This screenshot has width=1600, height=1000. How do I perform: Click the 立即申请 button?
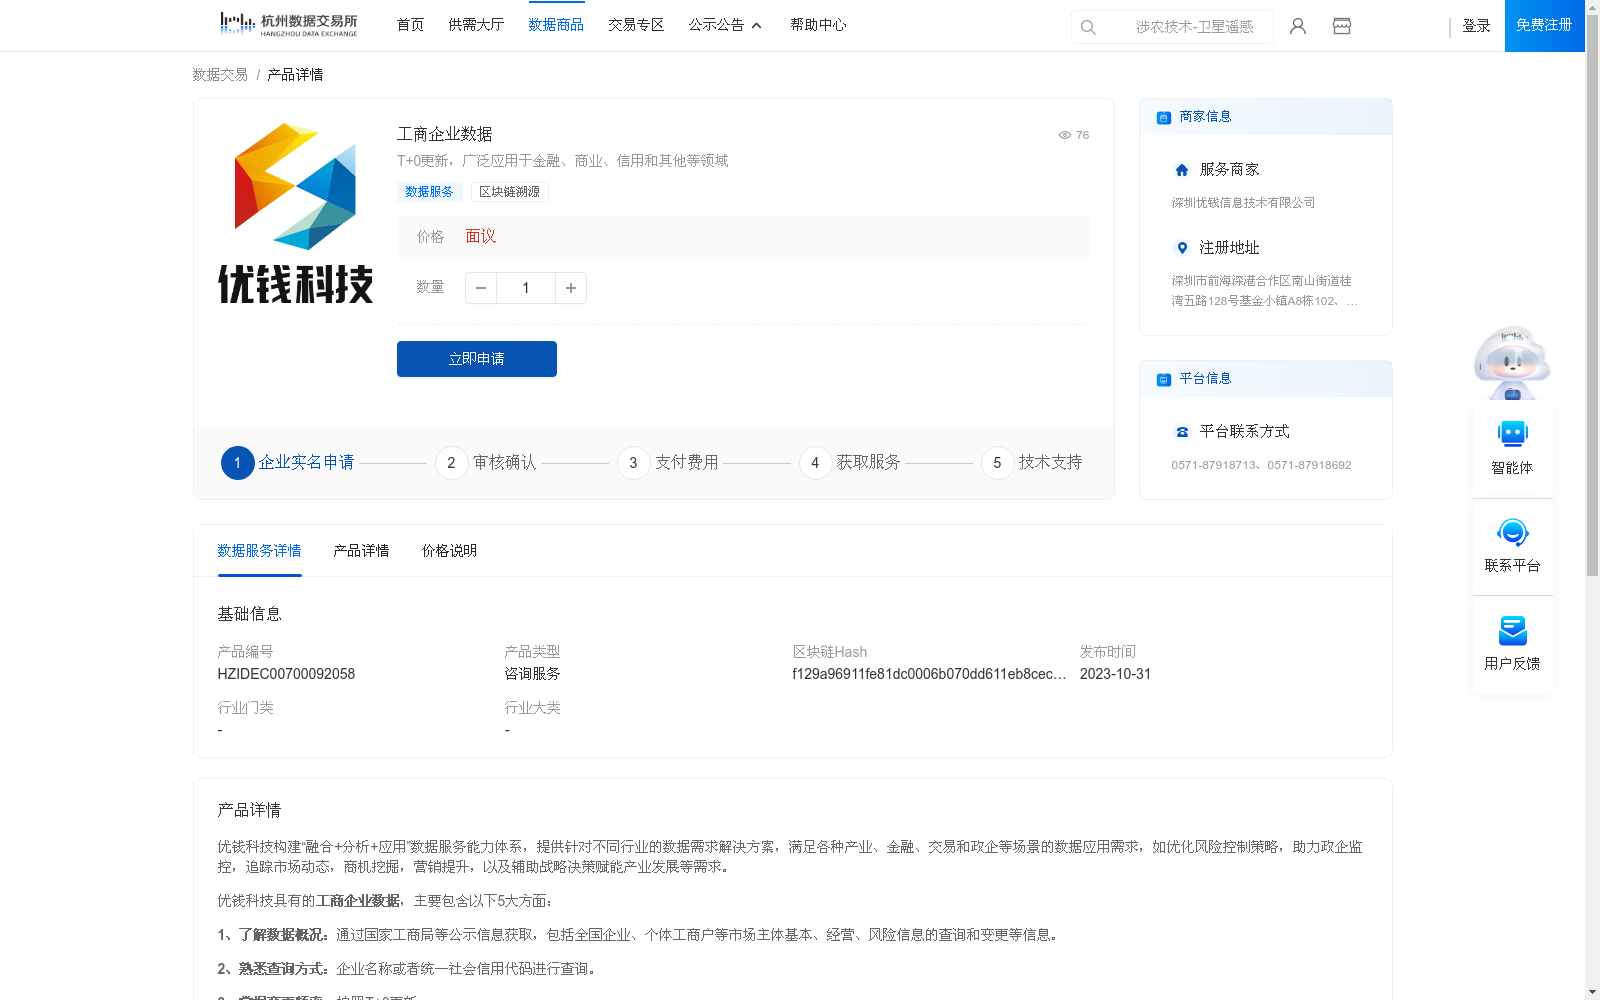coord(477,359)
